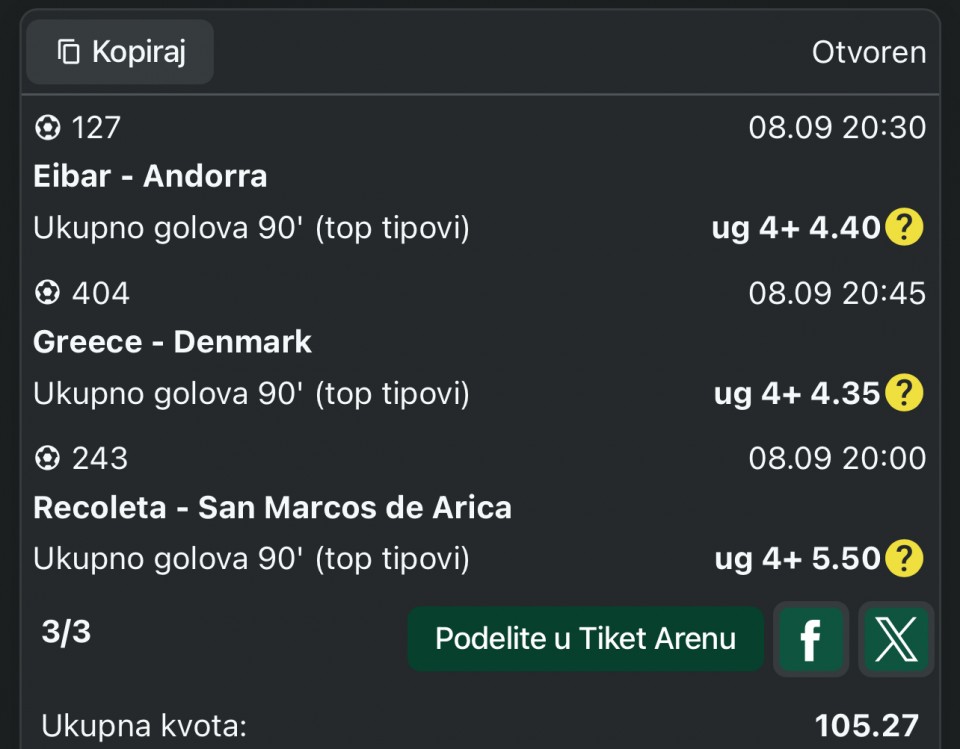Open the Greece - Denmark match
The width and height of the screenshot is (960, 749).
(x=172, y=342)
